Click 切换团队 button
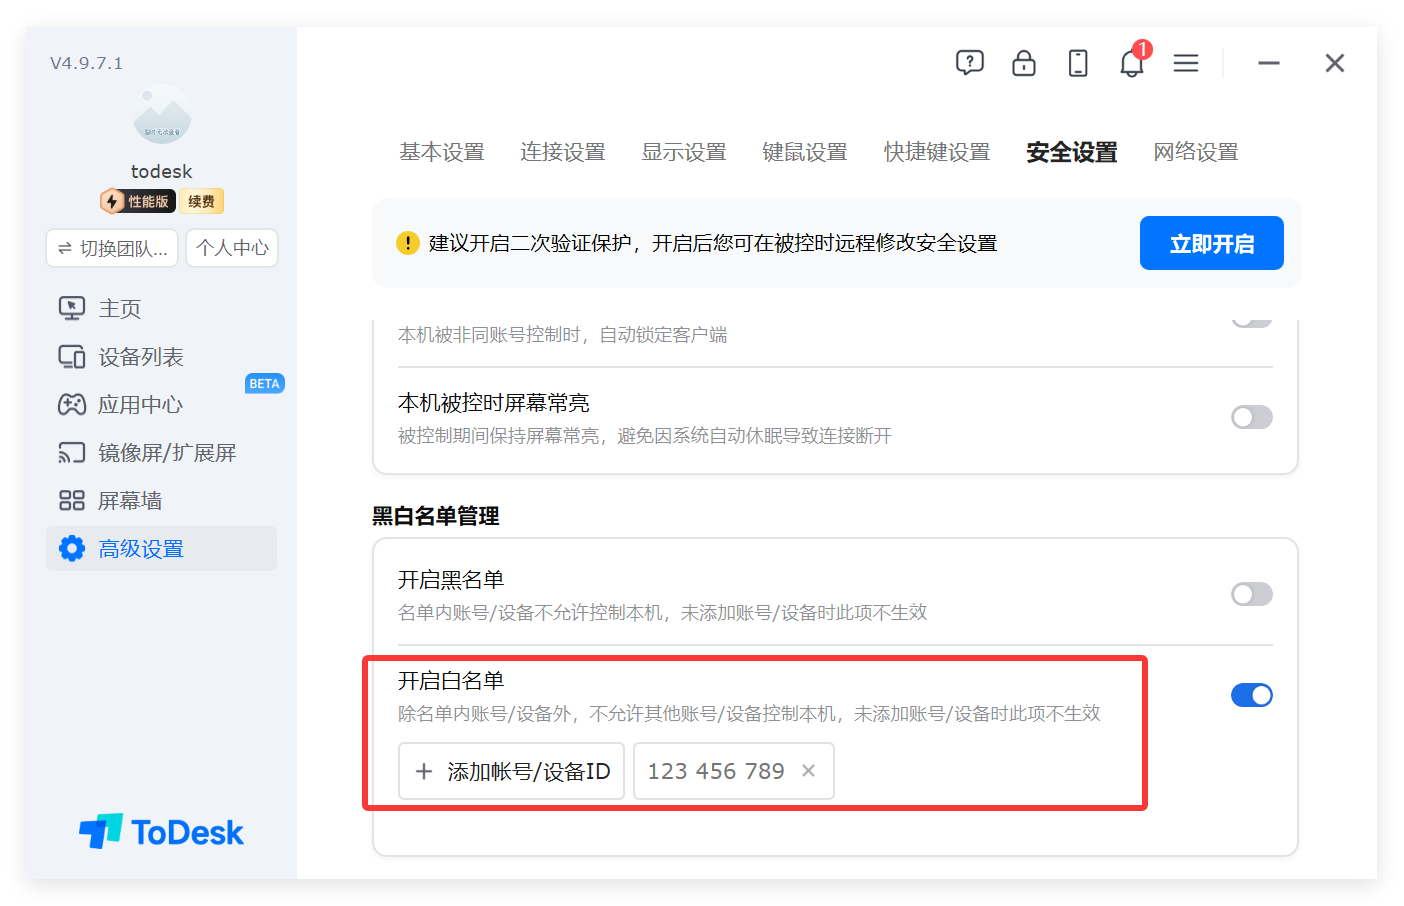Image resolution: width=1404 pixels, height=906 pixels. (112, 248)
